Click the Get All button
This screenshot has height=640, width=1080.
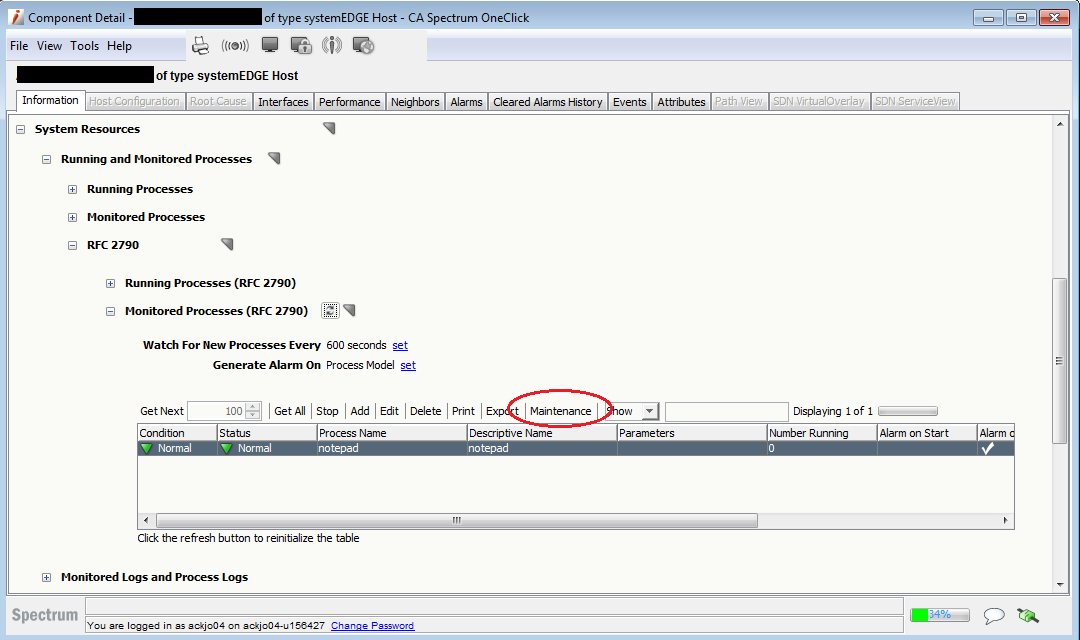tap(290, 411)
